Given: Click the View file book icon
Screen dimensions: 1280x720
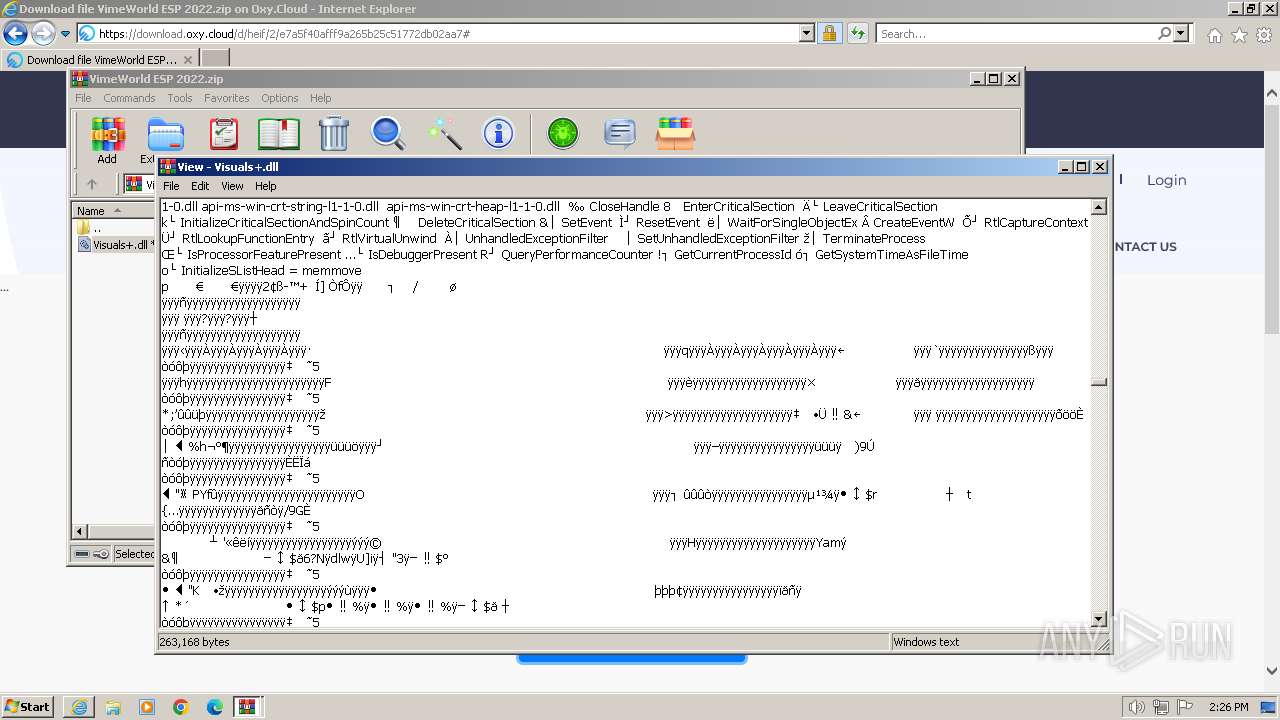Looking at the screenshot, I should pyautogui.click(x=279, y=134).
